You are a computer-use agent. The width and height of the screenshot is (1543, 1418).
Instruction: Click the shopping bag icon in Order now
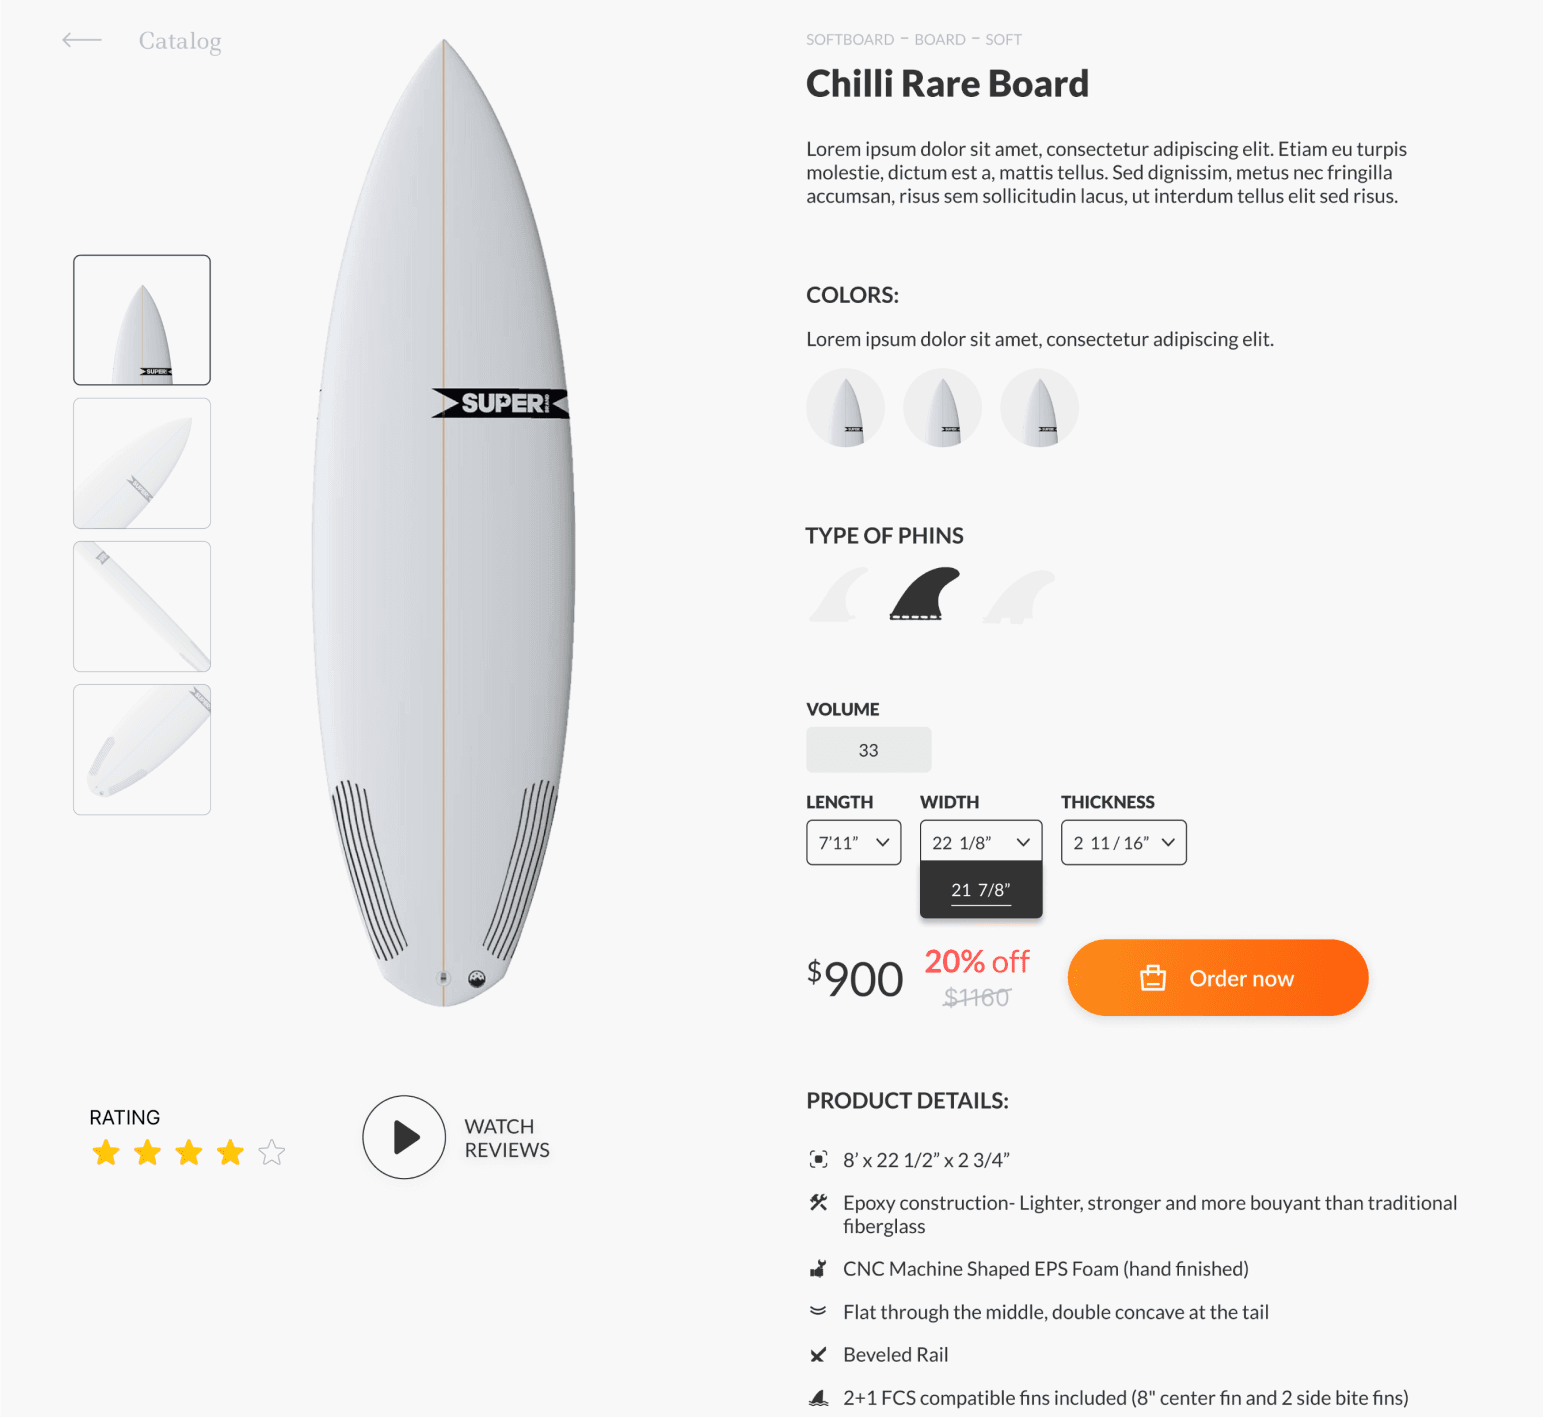click(x=1153, y=978)
